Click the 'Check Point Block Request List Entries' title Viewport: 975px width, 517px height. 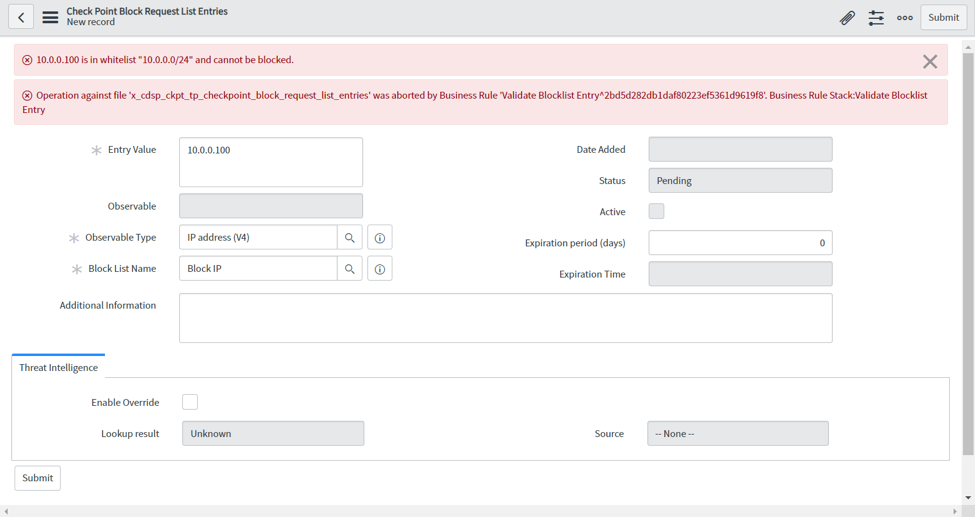coord(147,11)
